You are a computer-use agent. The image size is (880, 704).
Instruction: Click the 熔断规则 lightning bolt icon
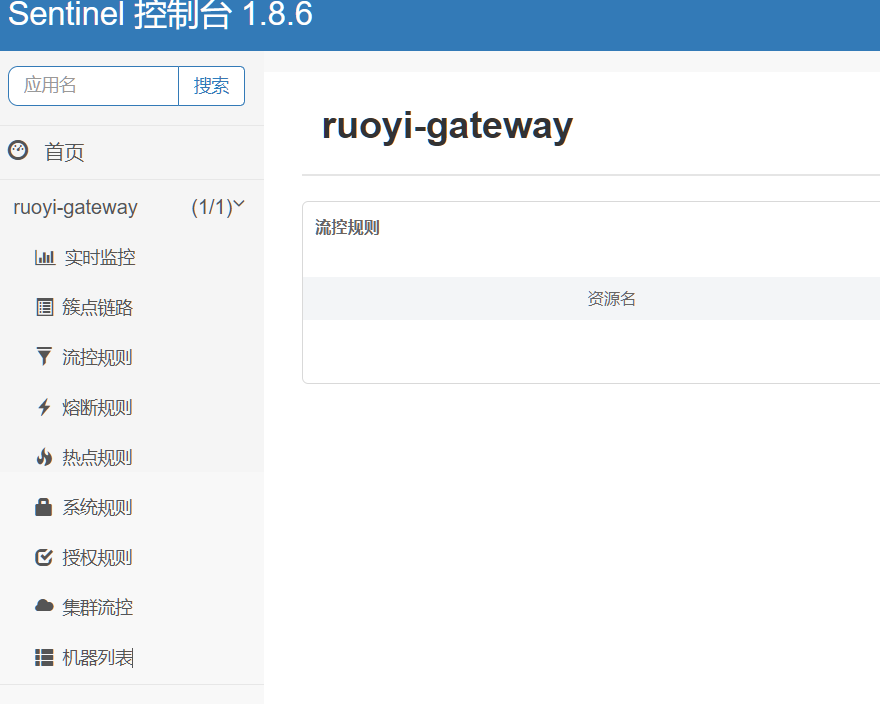coord(44,407)
